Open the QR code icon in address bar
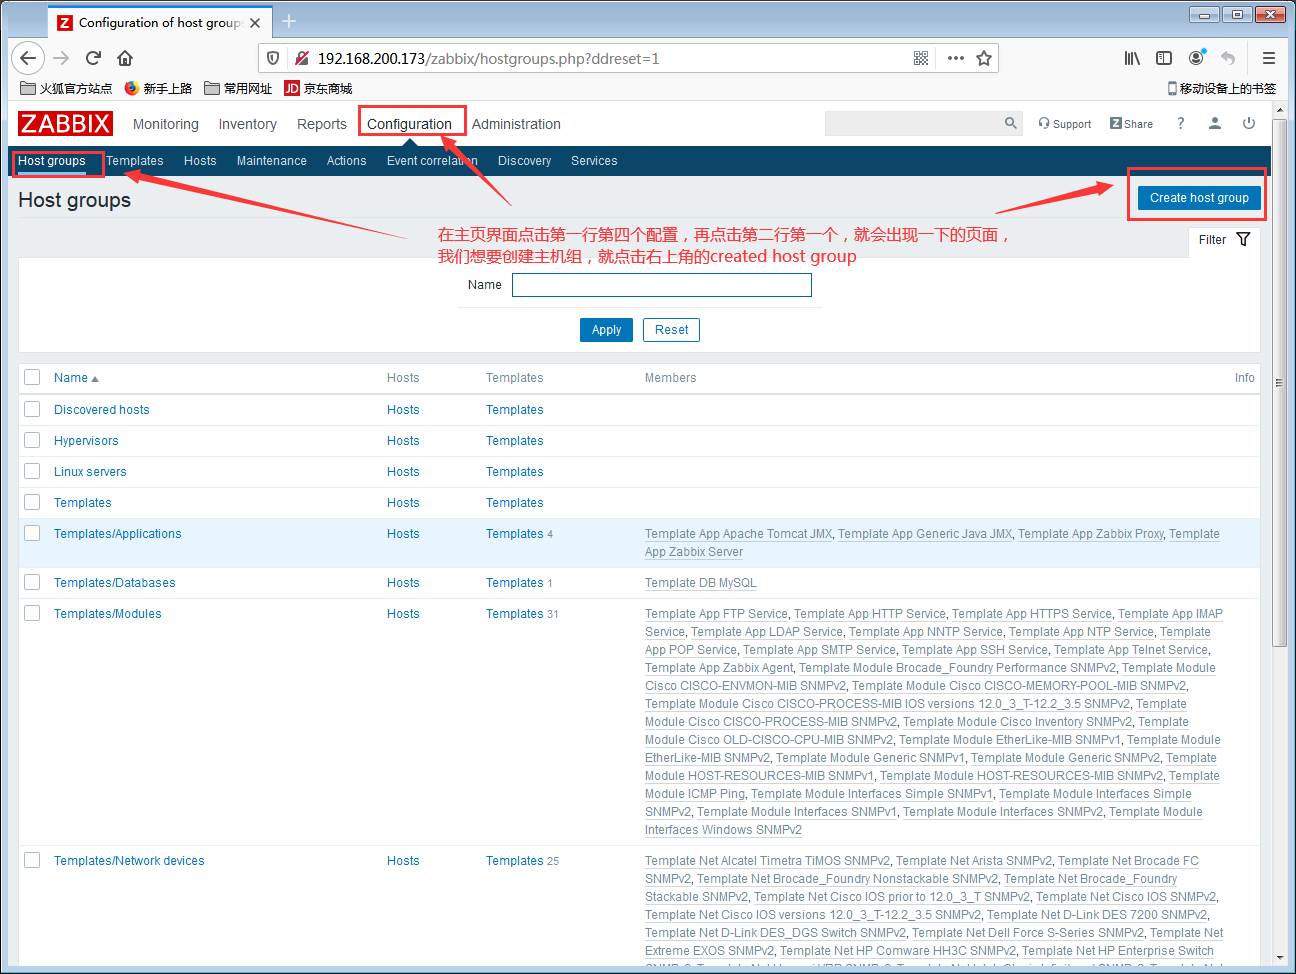This screenshot has height=974, width=1296. pyautogui.click(x=921, y=58)
